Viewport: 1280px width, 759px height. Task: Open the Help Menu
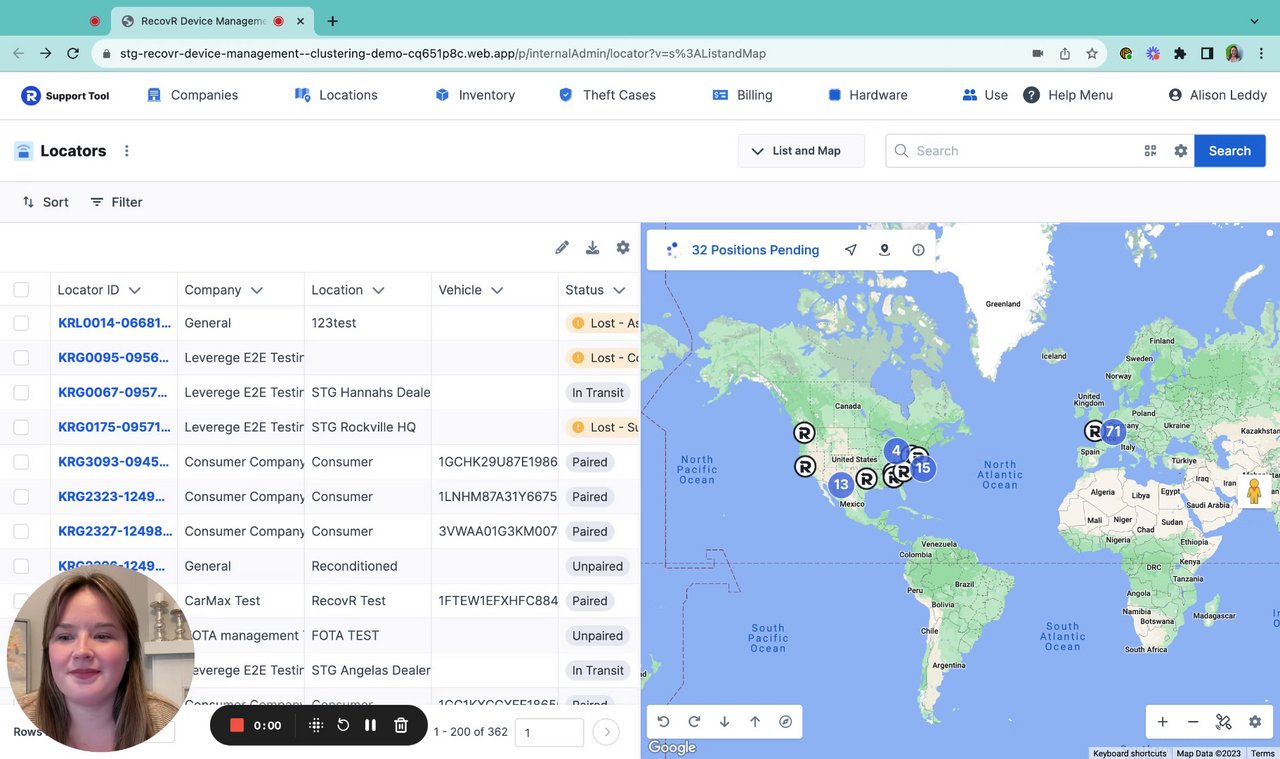coord(1068,95)
